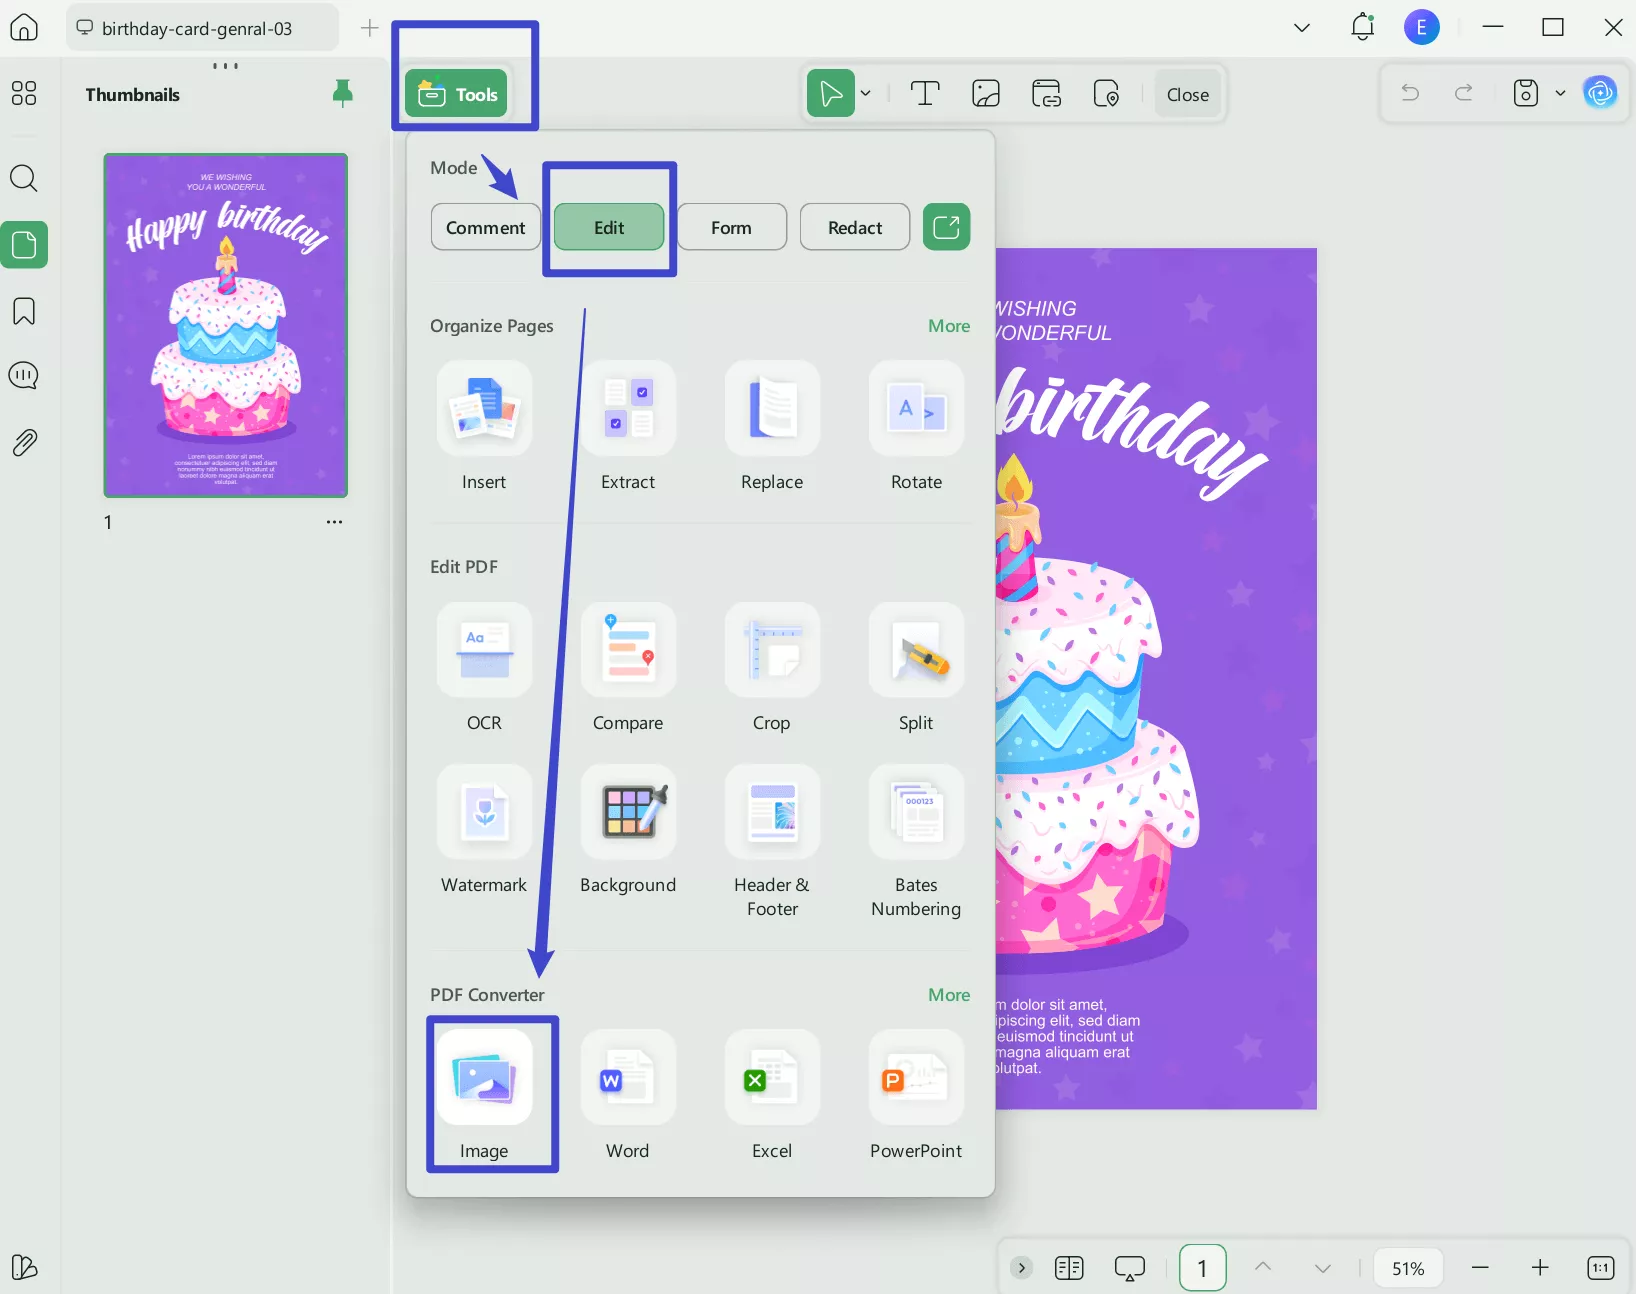Click the green export/share mode icon
1636x1294 pixels.
[x=946, y=227]
